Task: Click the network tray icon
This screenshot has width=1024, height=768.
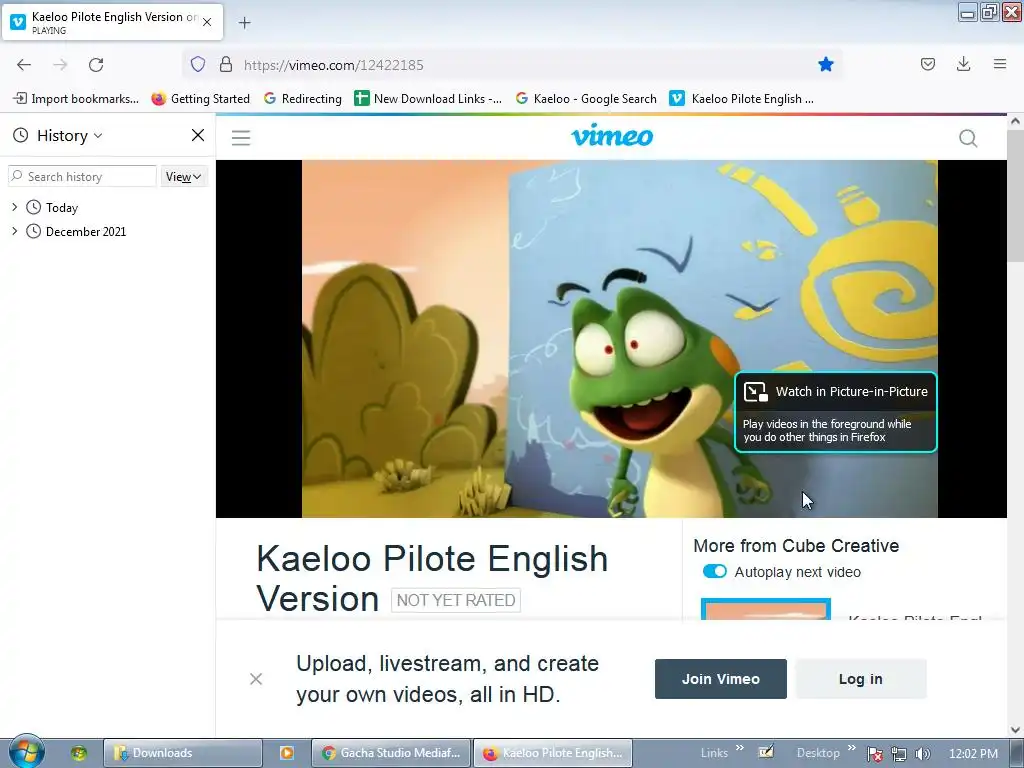Action: click(x=899, y=754)
